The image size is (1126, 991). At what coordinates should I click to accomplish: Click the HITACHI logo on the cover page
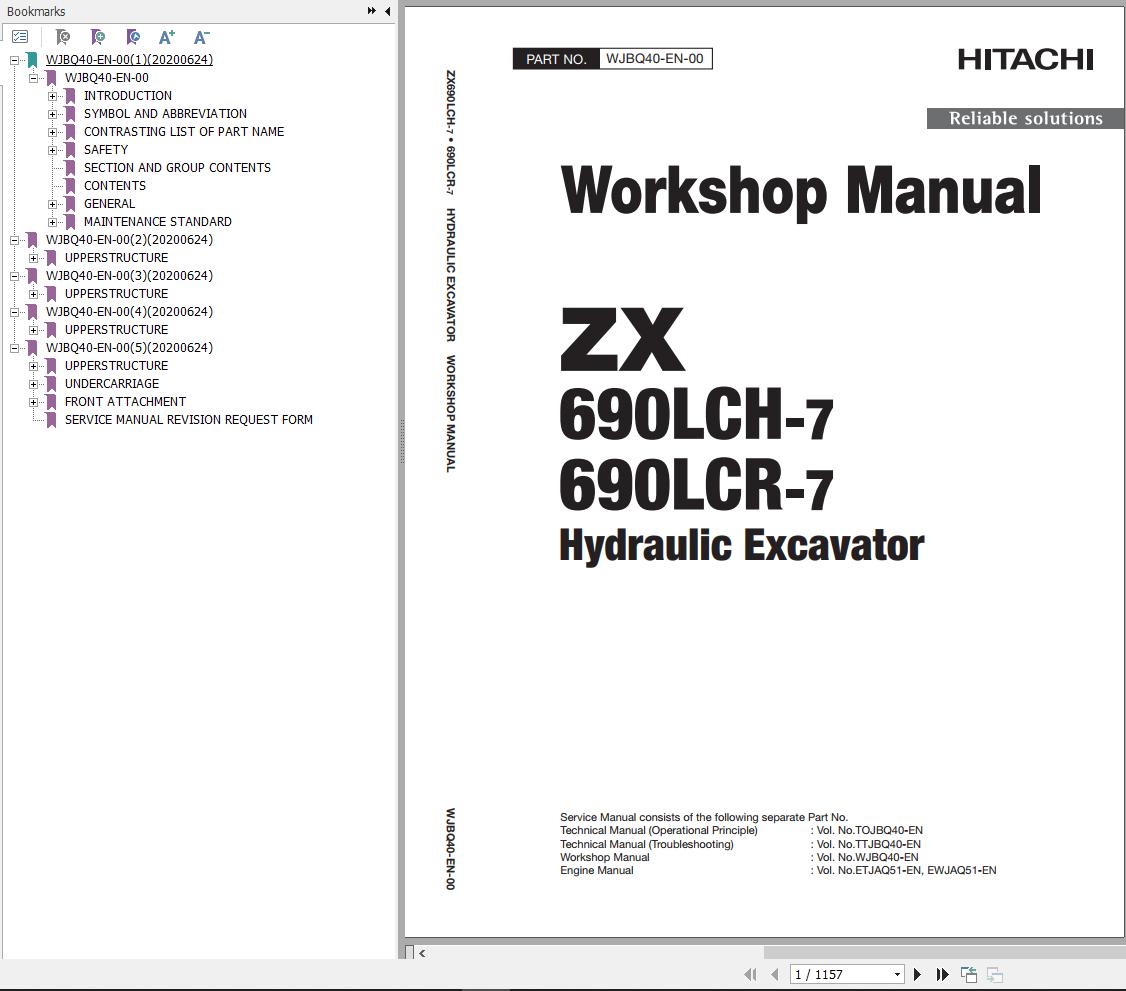pyautogui.click(x=1025, y=60)
